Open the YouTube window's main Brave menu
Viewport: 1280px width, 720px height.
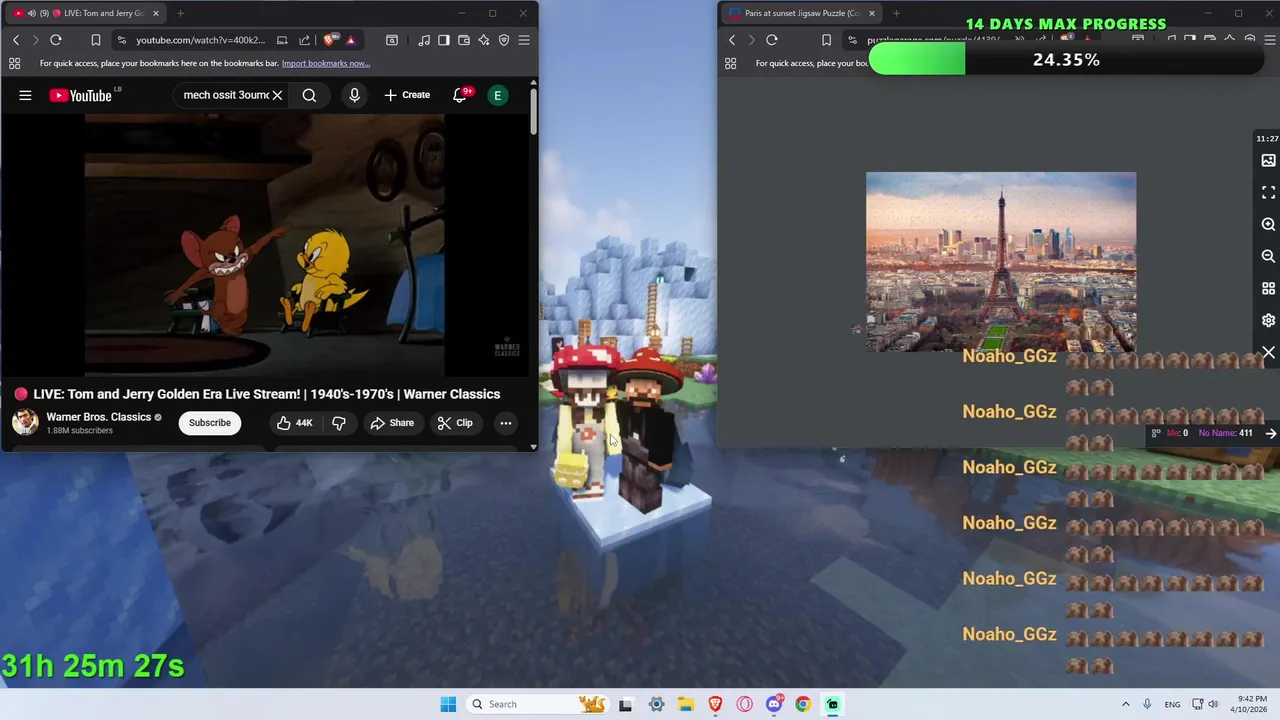coord(524,40)
